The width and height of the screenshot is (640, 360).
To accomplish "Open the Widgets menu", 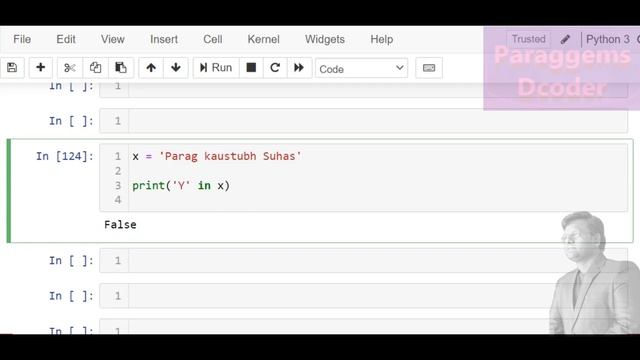I will tap(325, 39).
